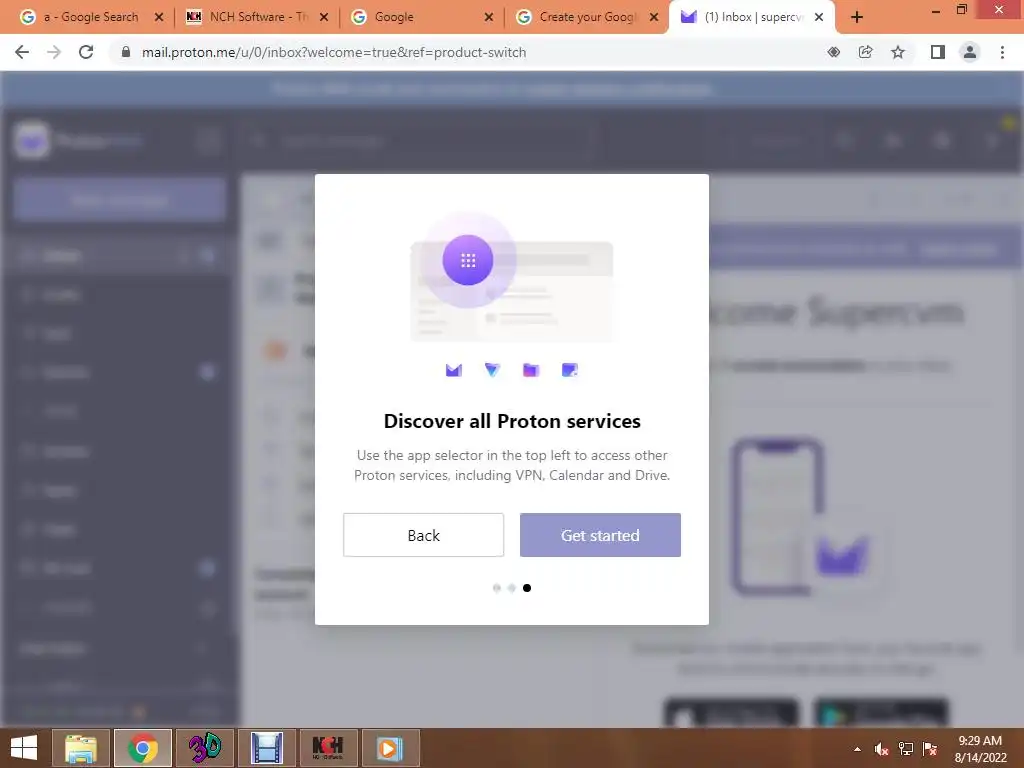Close the Google tab
The image size is (1024, 768).
click(x=488, y=18)
